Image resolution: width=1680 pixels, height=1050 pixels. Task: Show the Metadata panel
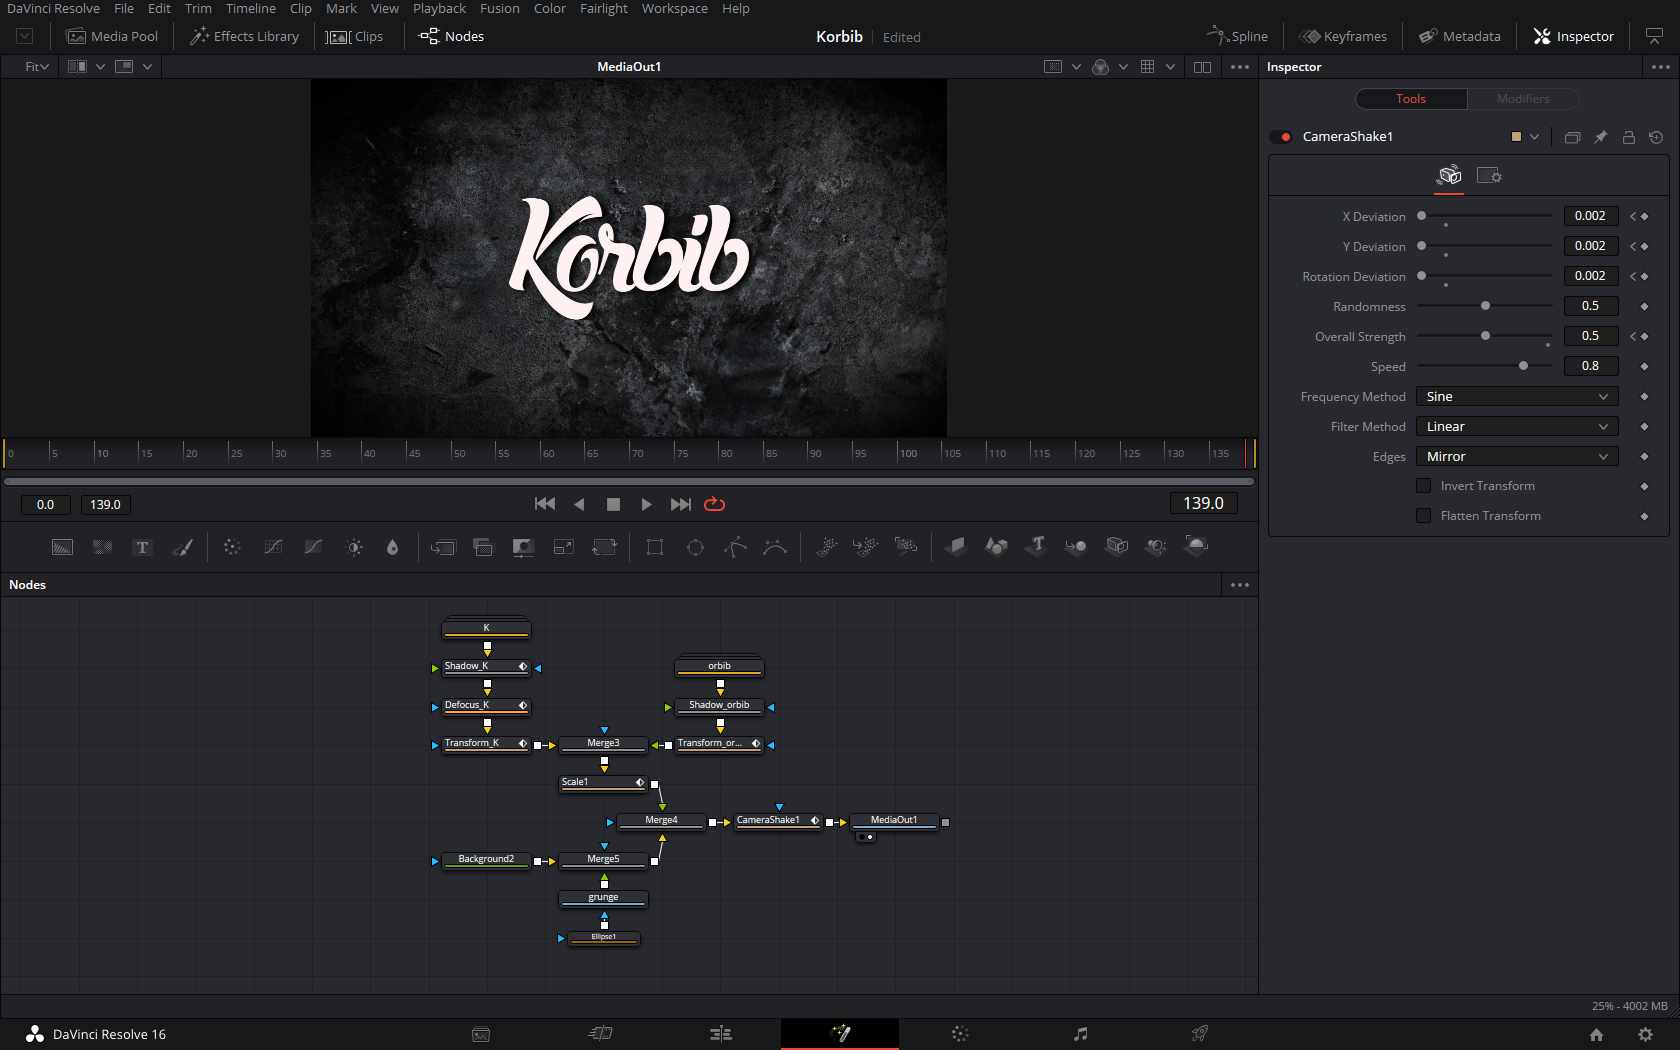1459,36
